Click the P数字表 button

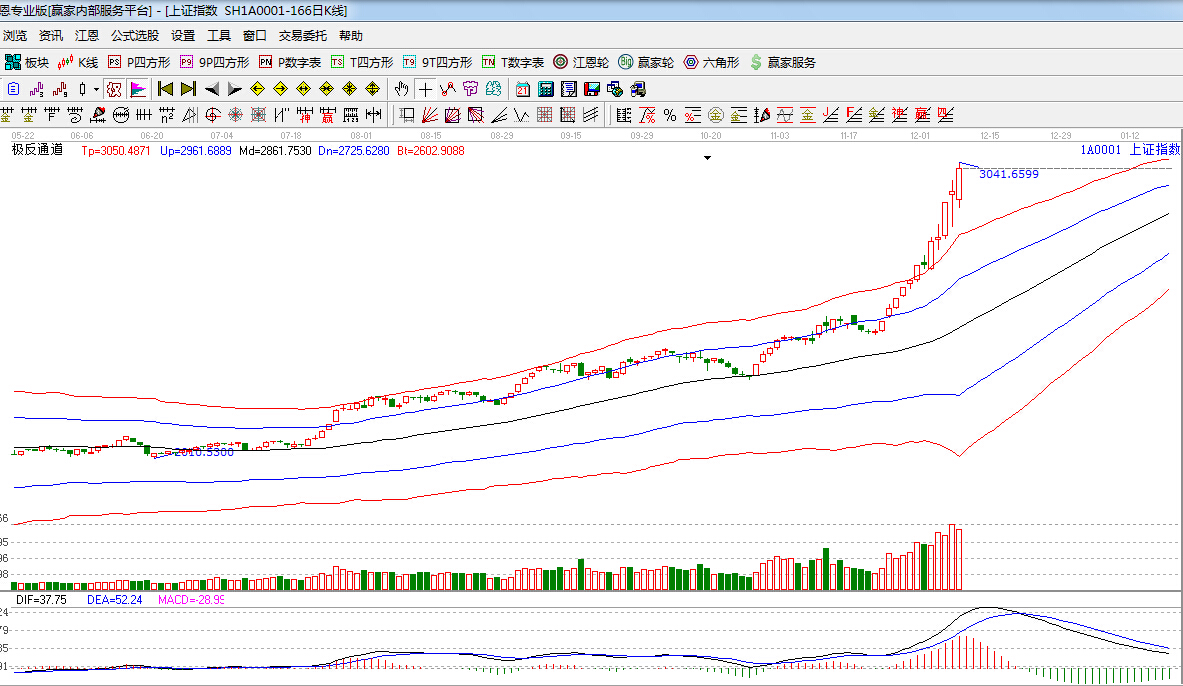click(290, 62)
